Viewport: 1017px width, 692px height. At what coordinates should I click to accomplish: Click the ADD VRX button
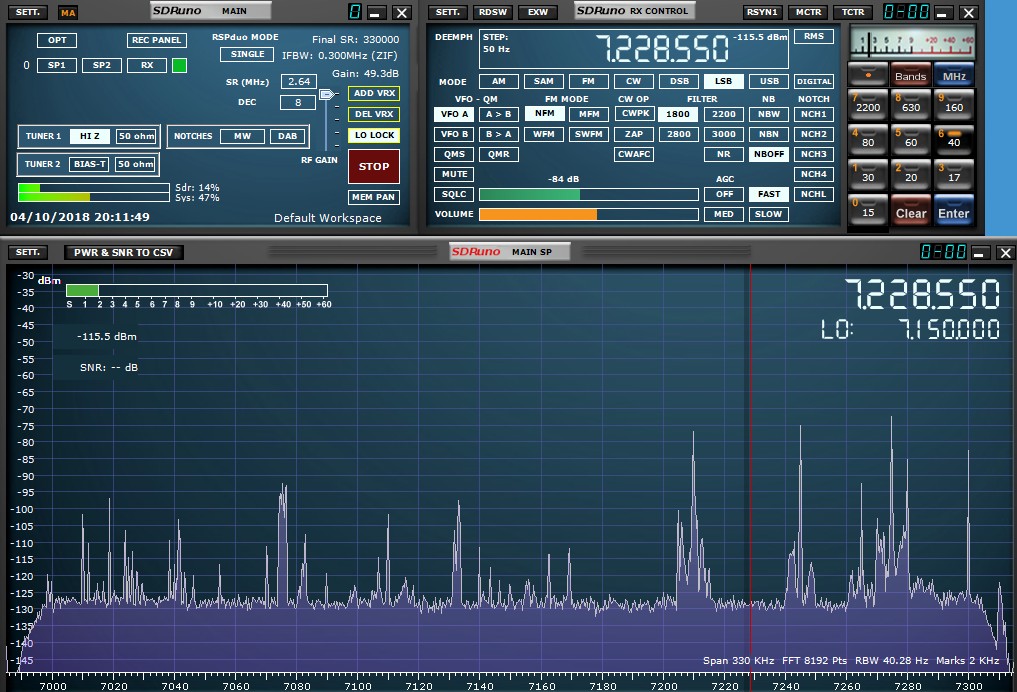pyautogui.click(x=374, y=93)
